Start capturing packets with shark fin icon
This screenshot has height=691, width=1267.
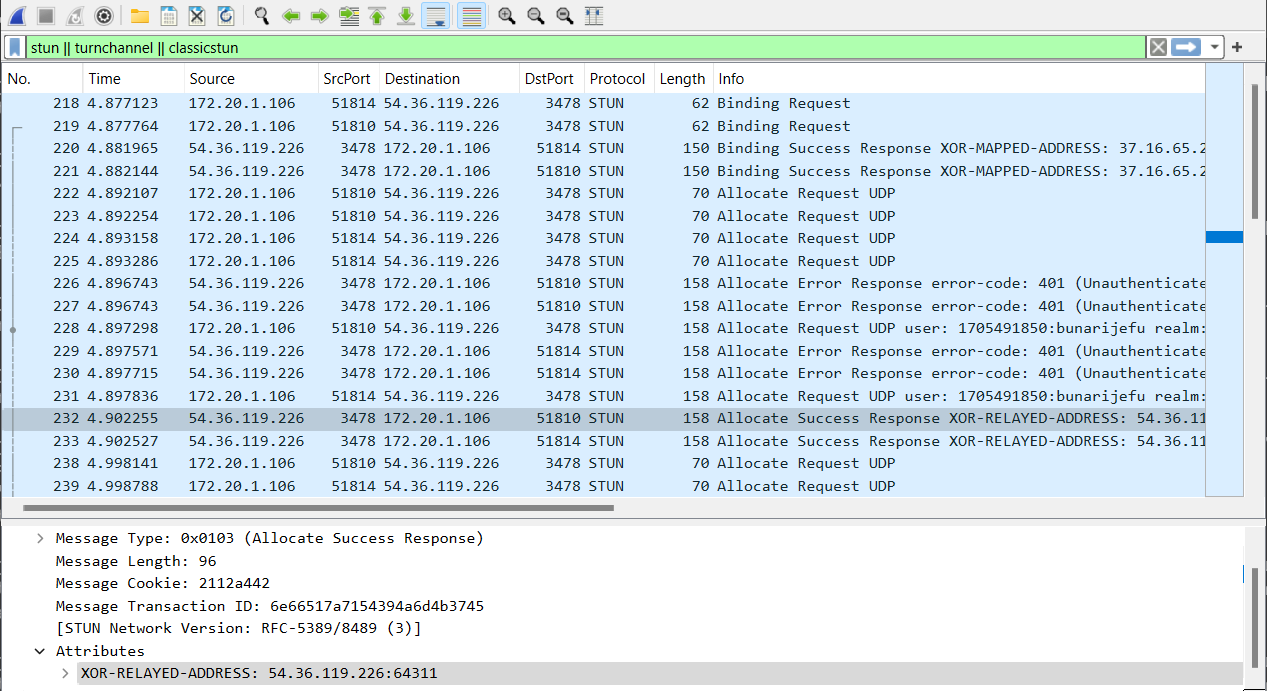click(x=18, y=16)
